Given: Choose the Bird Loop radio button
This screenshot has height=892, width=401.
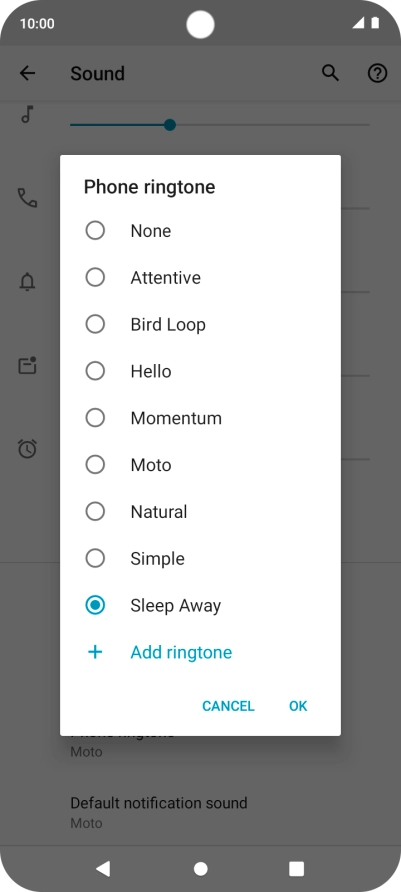Looking at the screenshot, I should coord(95,324).
